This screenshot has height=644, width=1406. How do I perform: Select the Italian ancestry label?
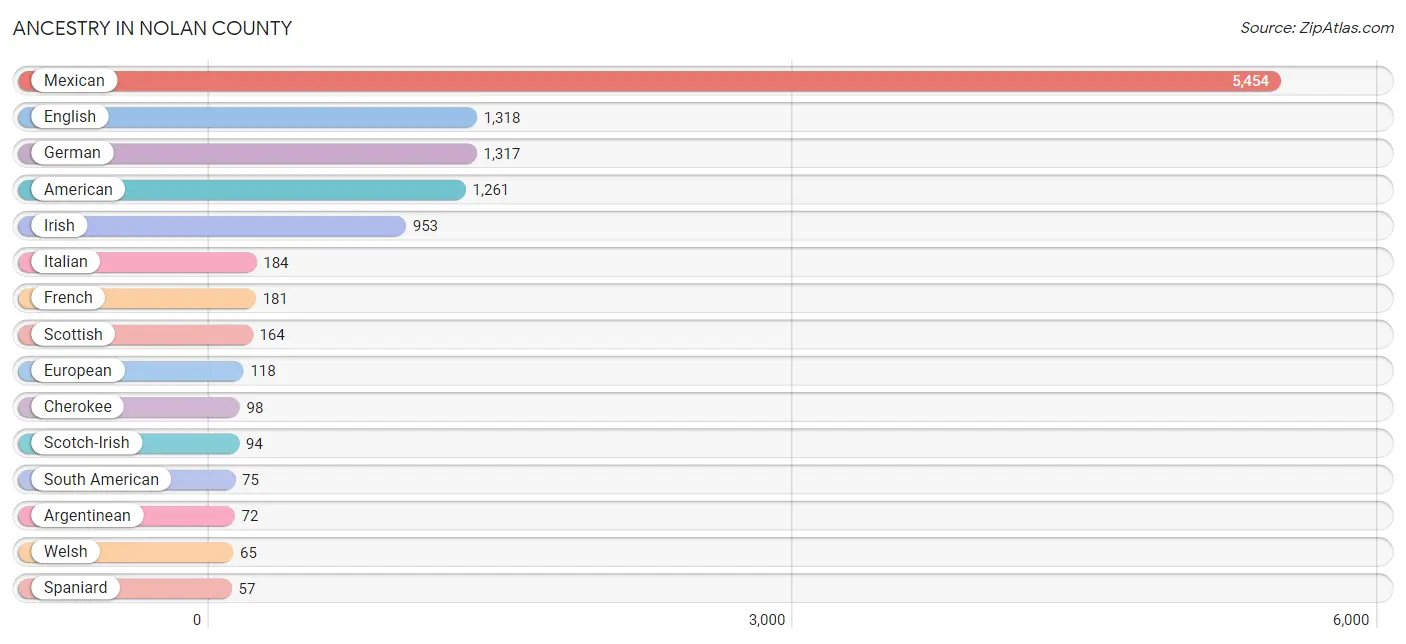coord(66,262)
